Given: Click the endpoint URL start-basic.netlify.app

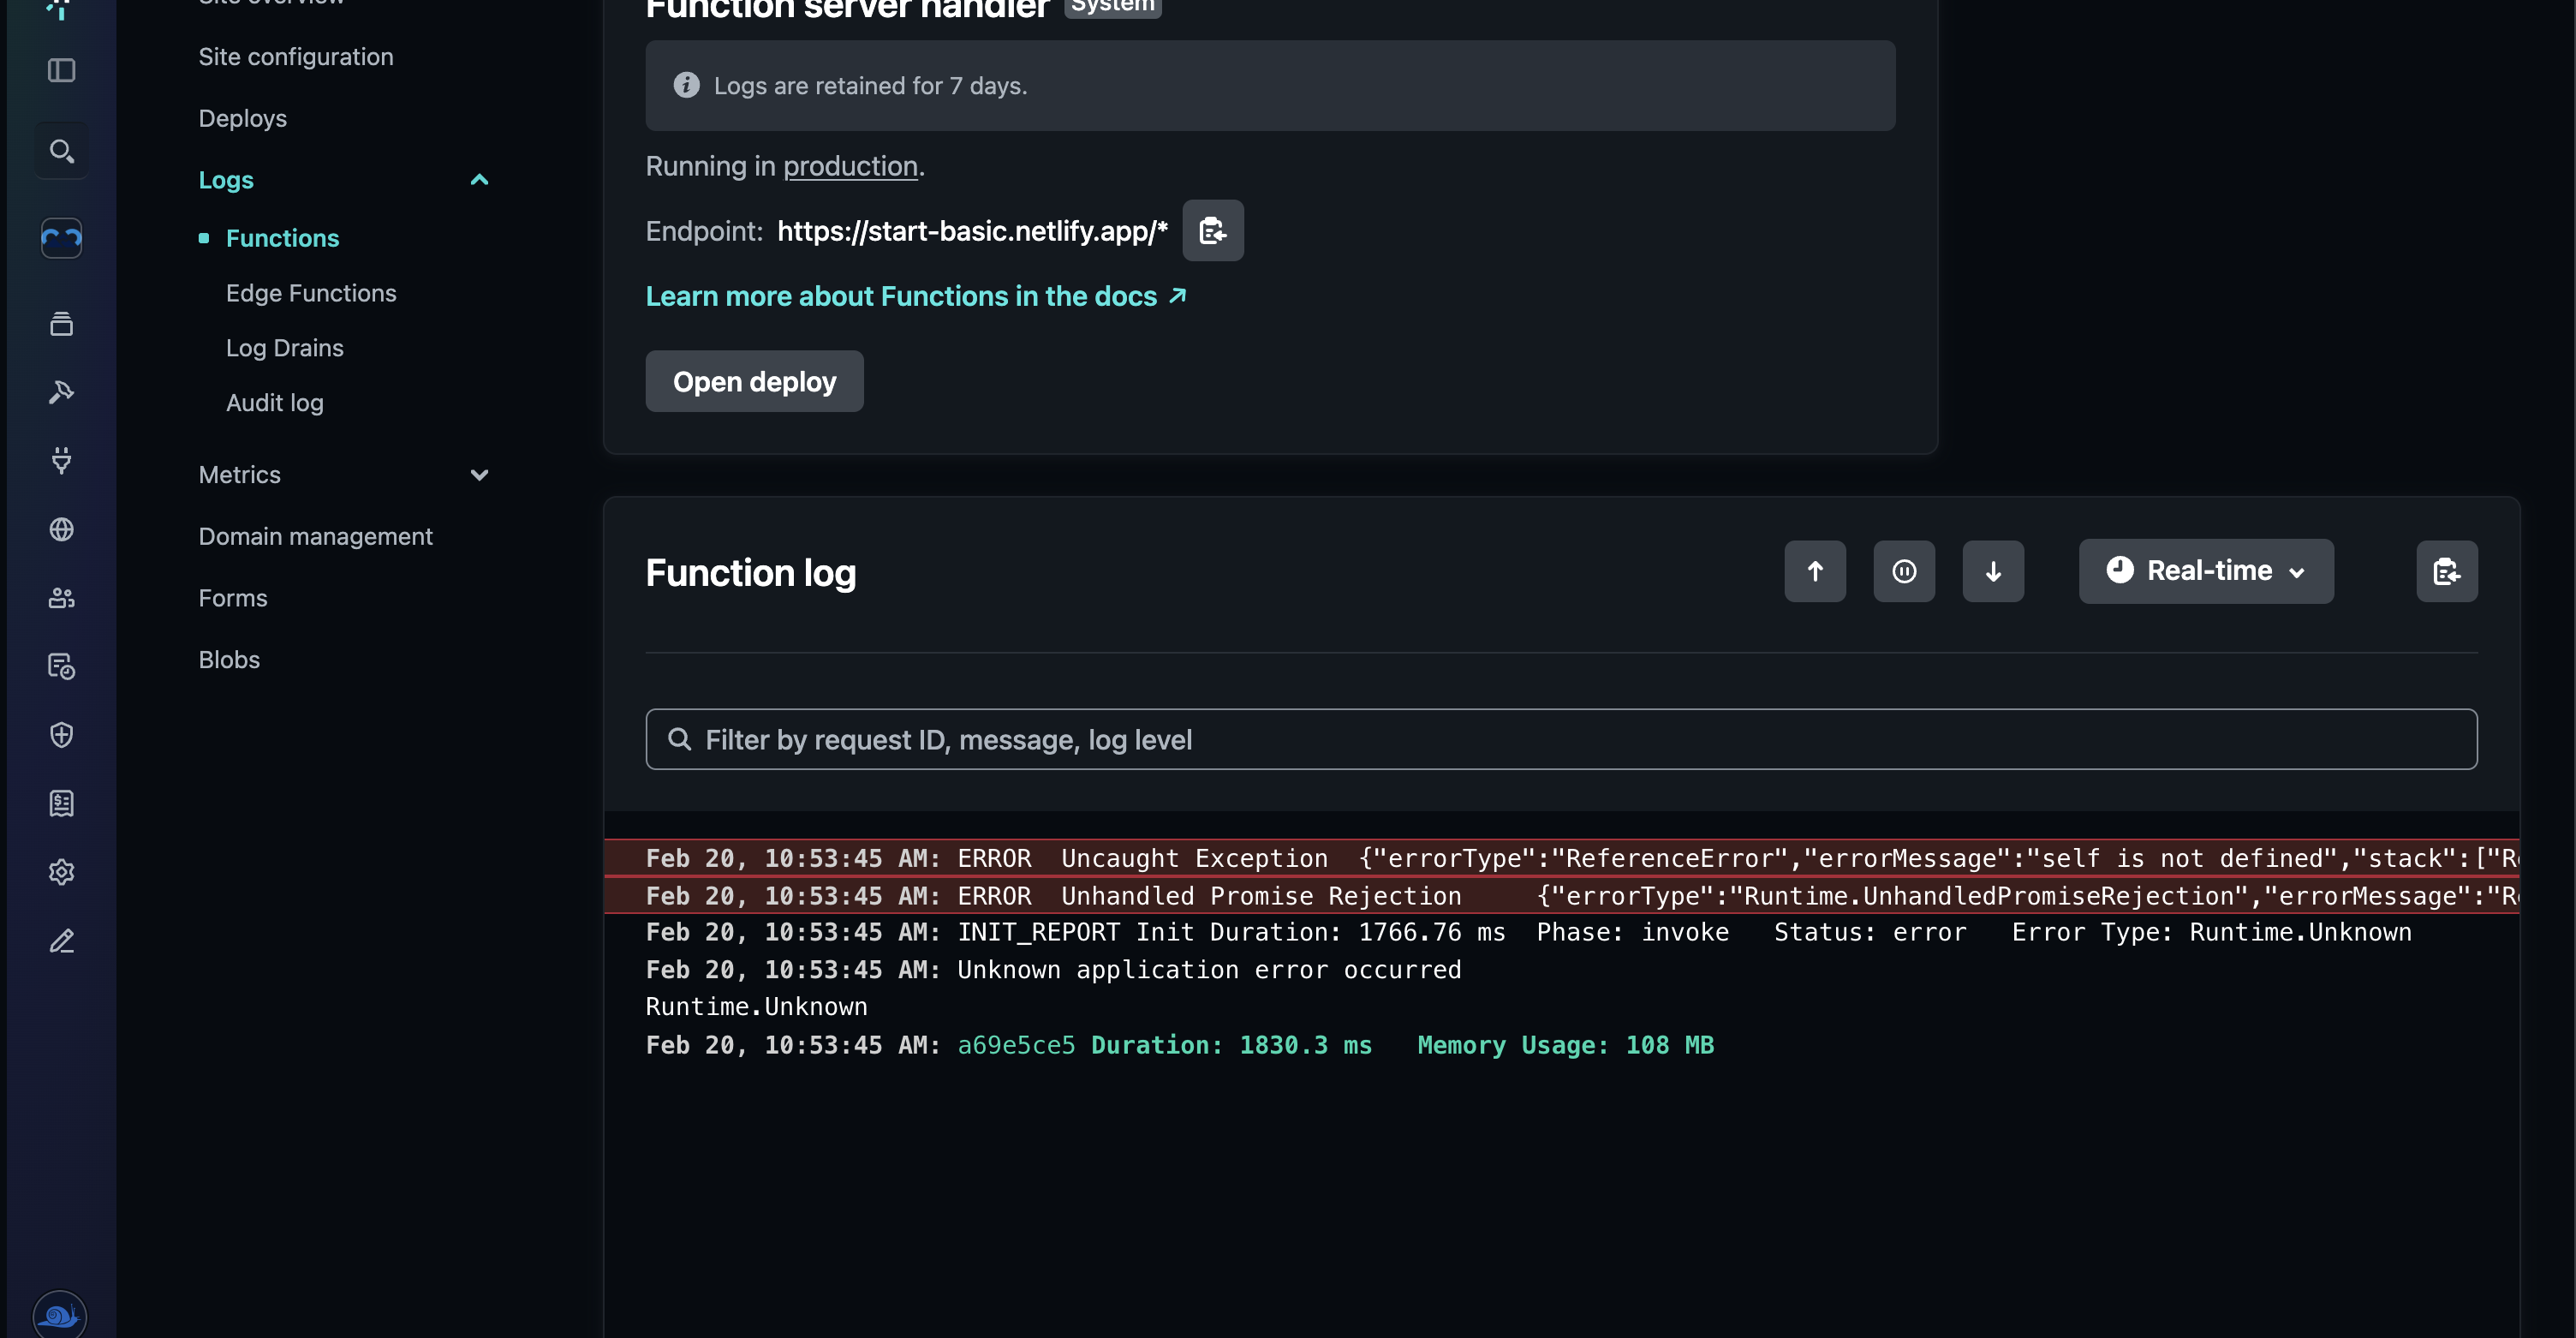Looking at the screenshot, I should coord(973,231).
